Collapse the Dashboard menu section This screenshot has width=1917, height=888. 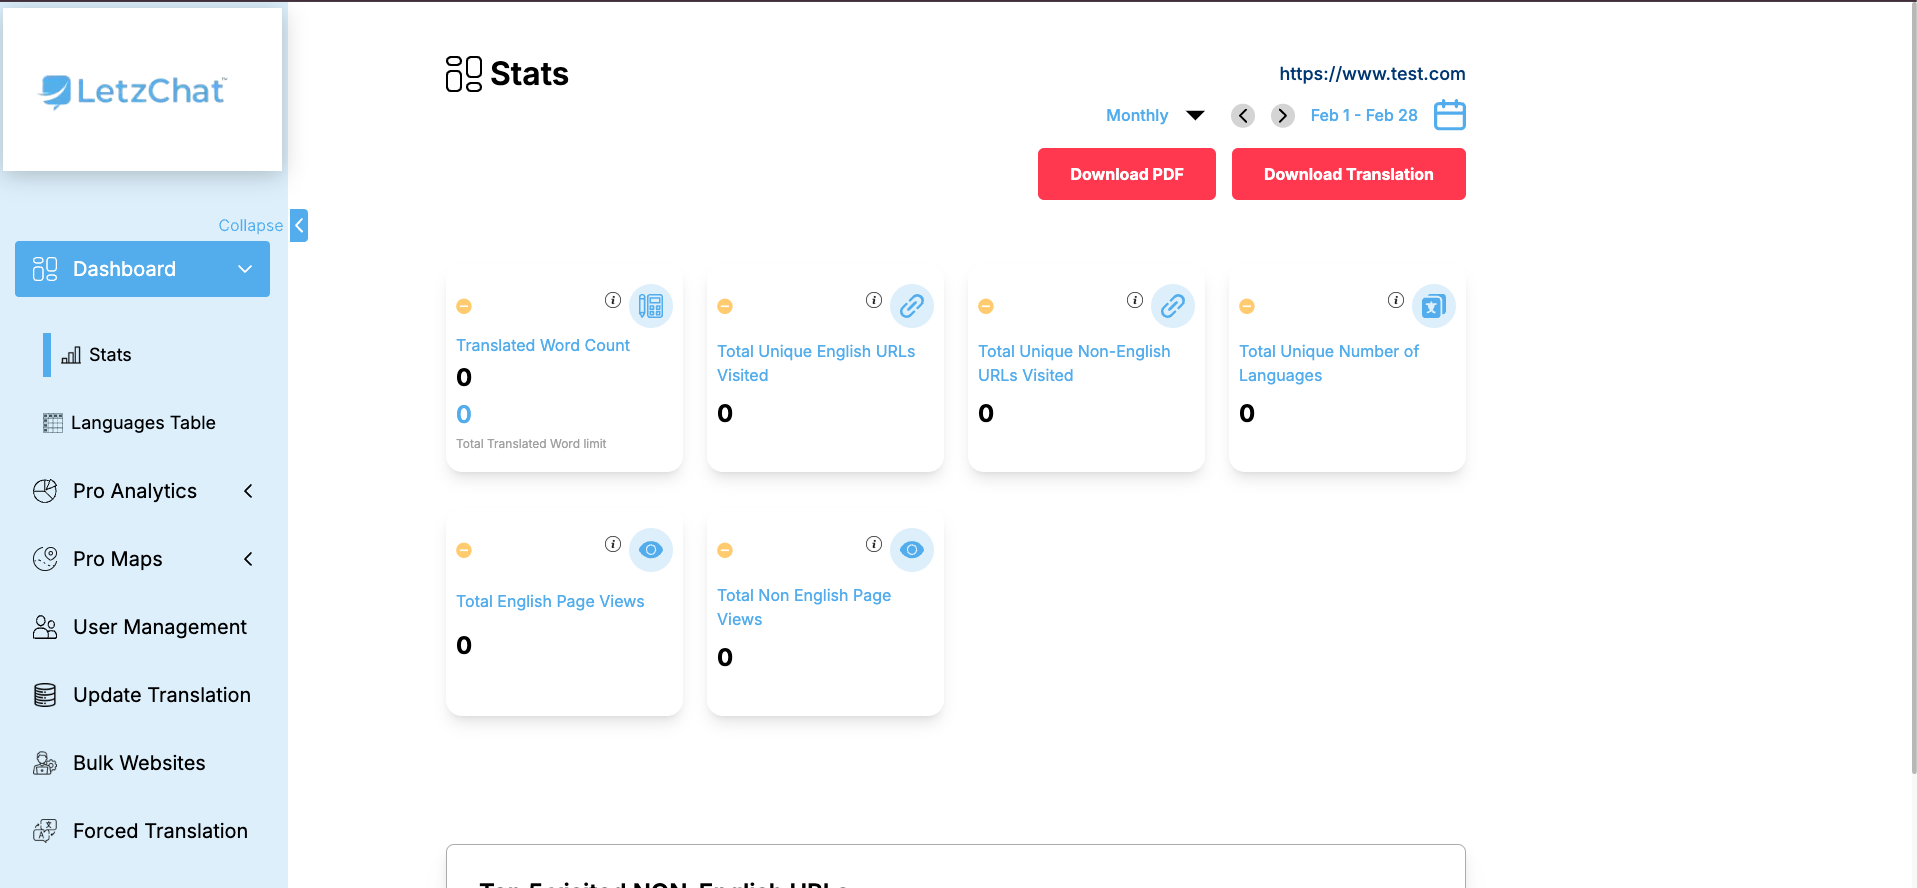point(245,269)
